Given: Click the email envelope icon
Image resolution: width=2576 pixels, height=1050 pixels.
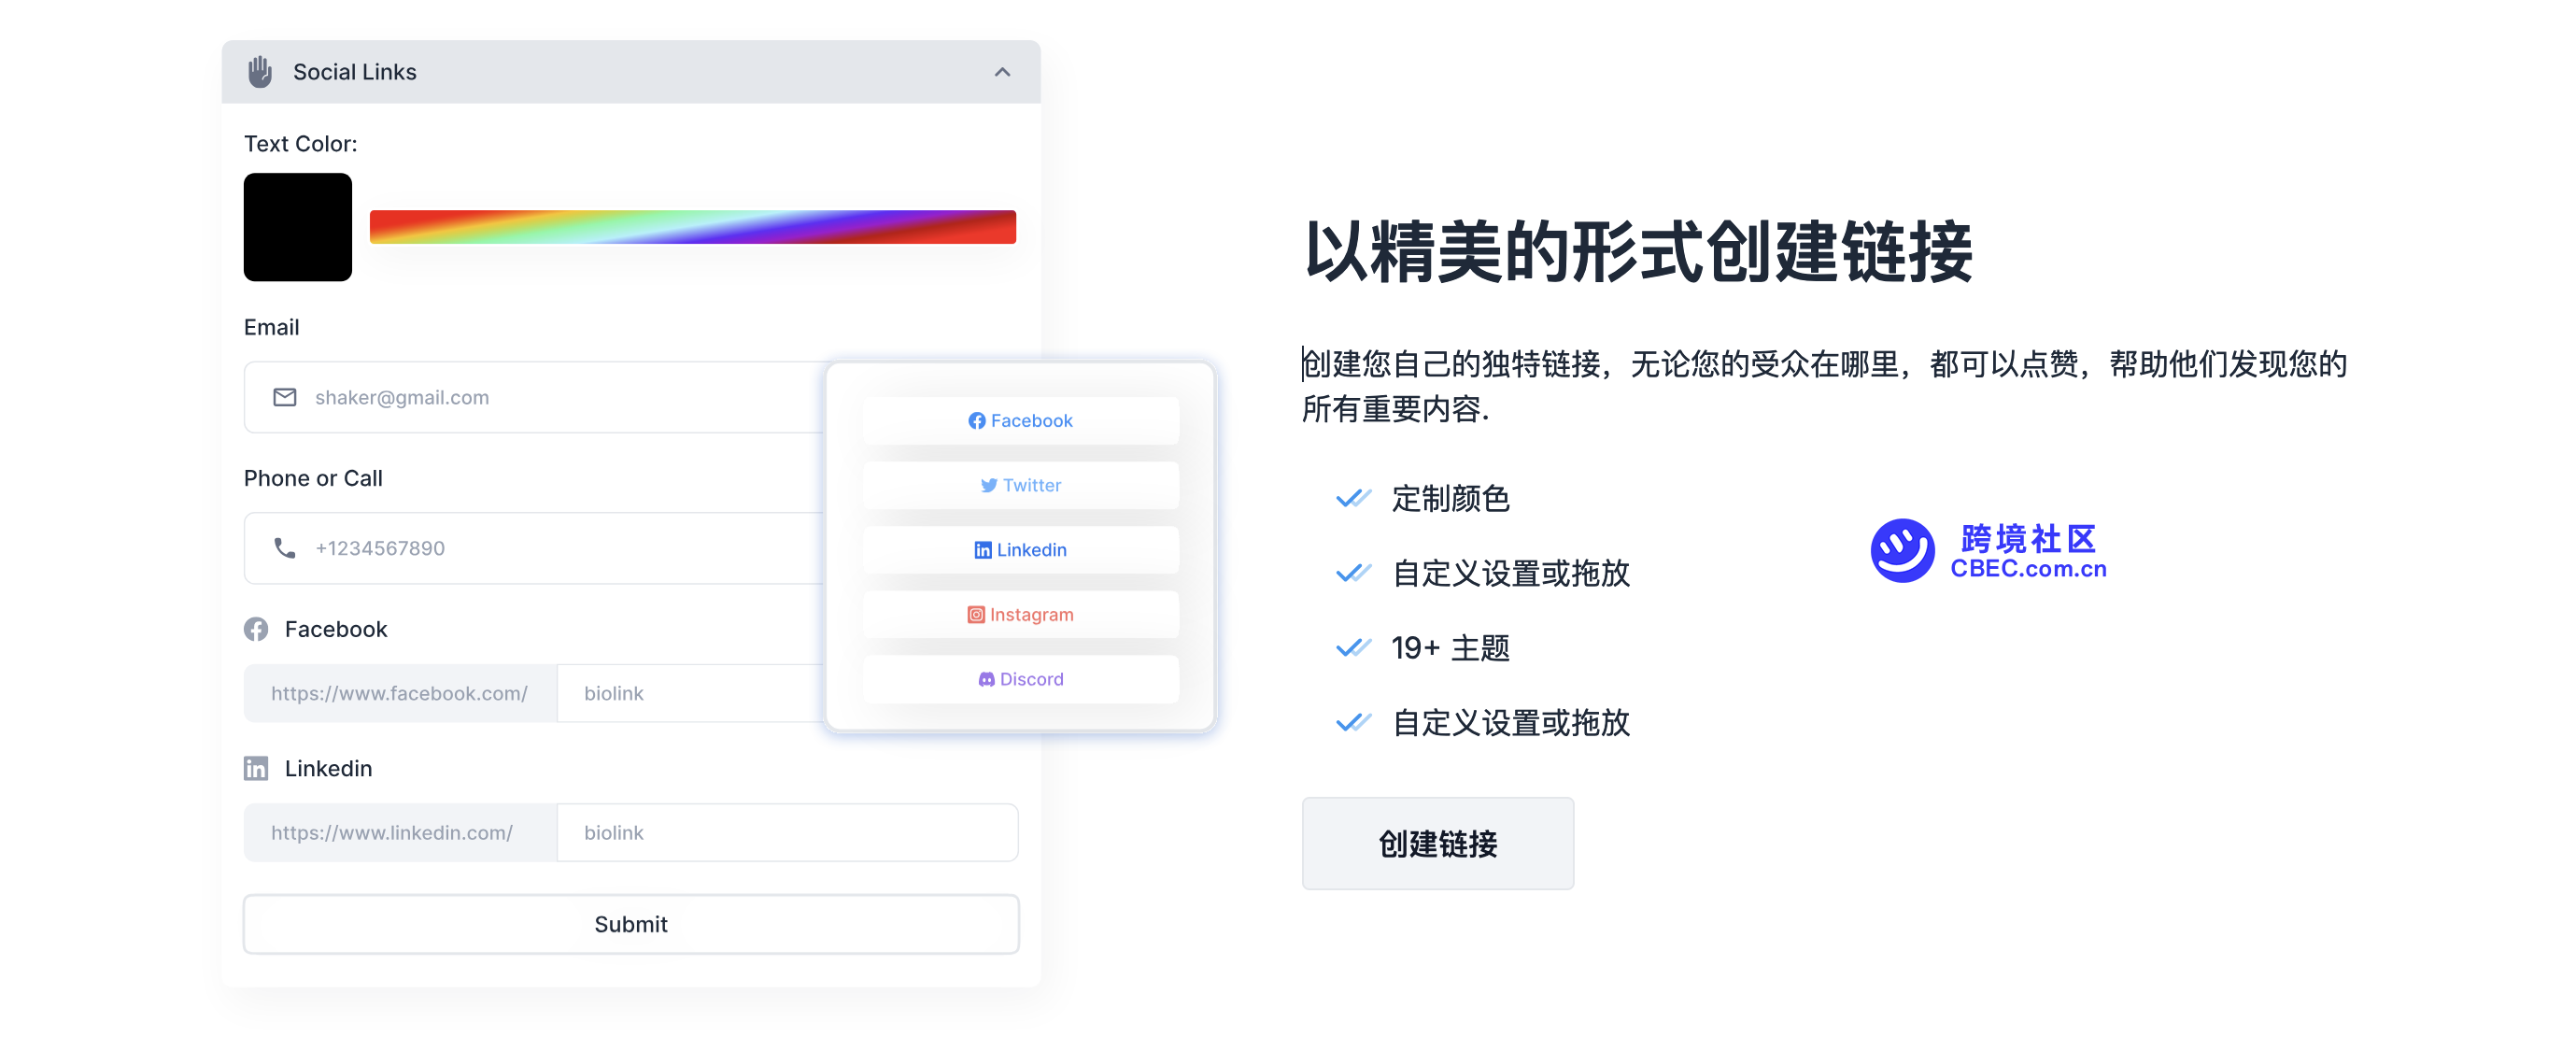Looking at the screenshot, I should [x=284, y=398].
